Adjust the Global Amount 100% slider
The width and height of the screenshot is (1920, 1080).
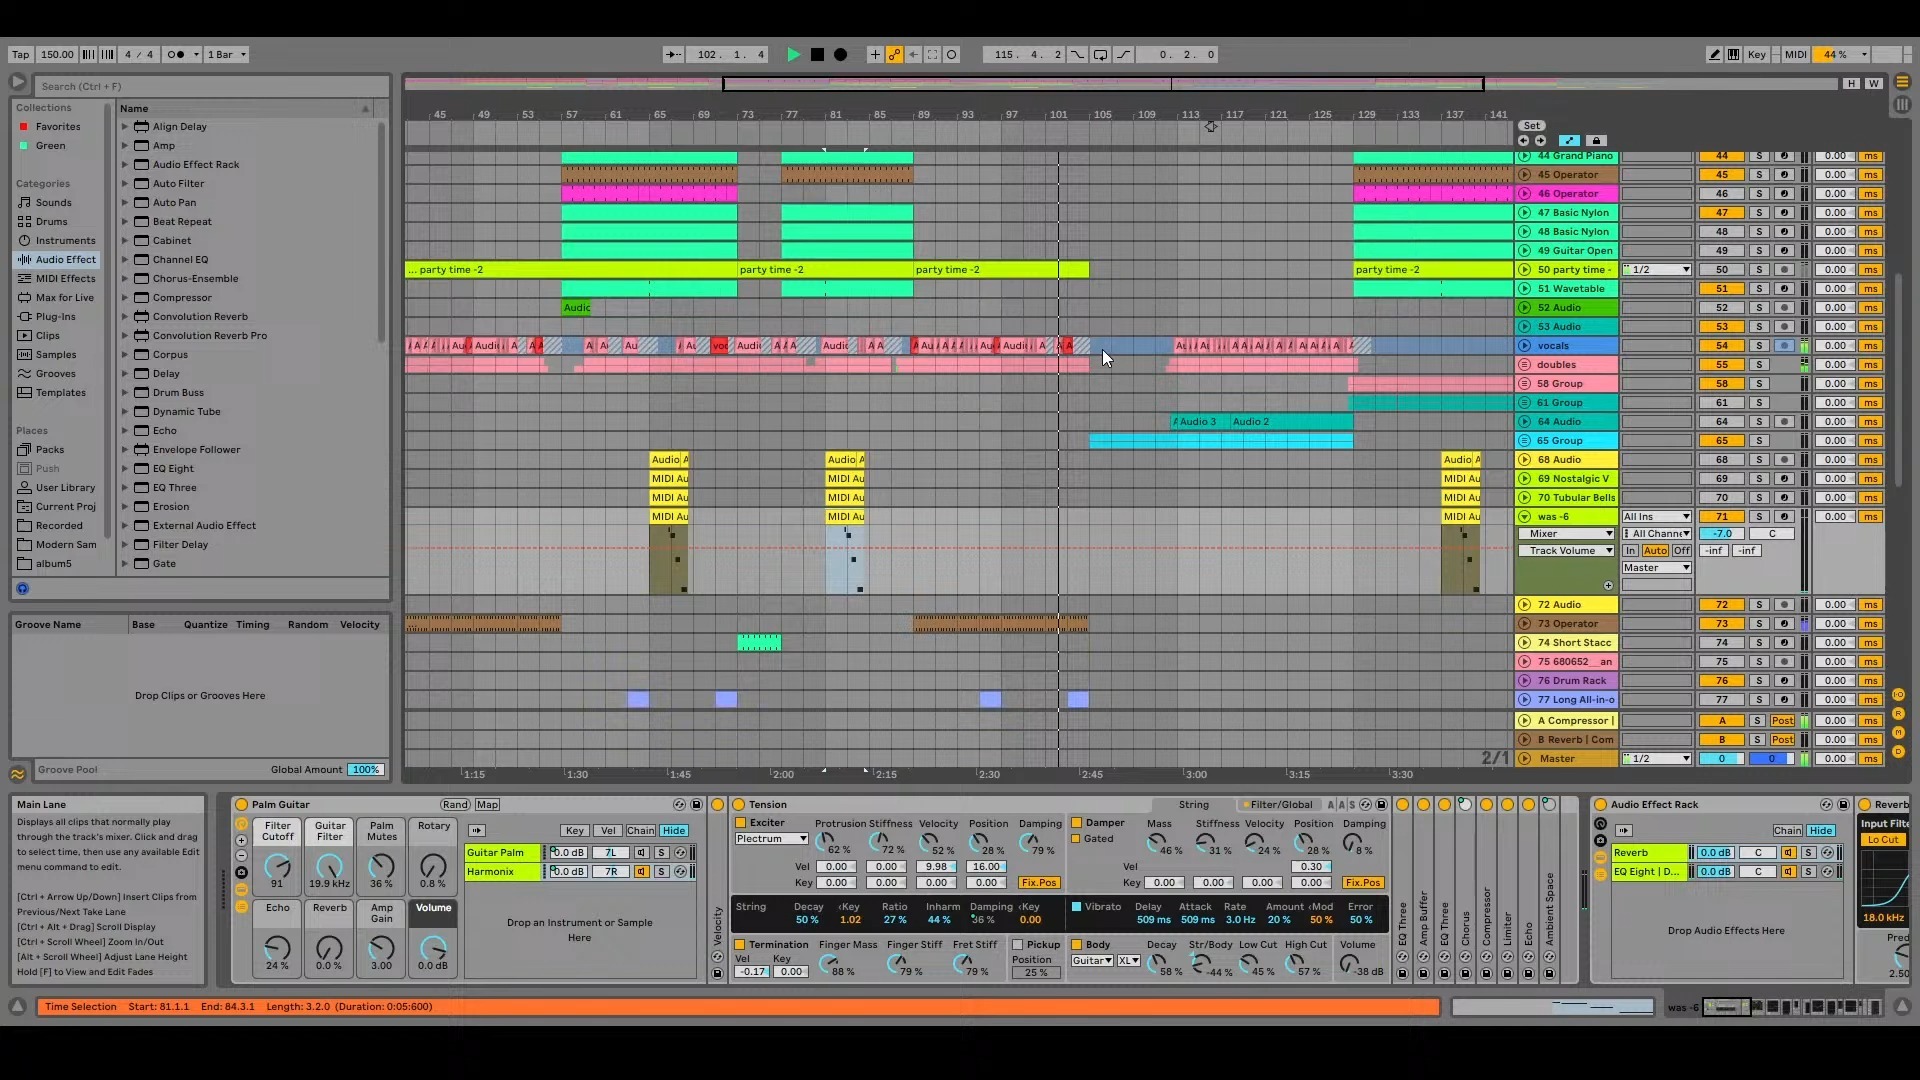click(x=365, y=770)
